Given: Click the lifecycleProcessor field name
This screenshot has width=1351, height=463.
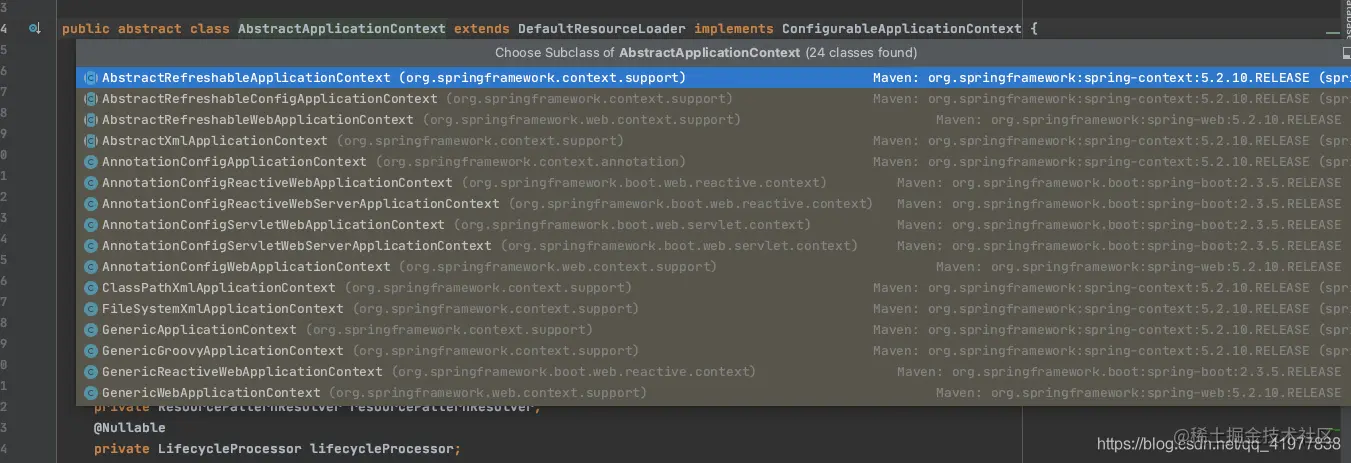Looking at the screenshot, I should [382, 449].
